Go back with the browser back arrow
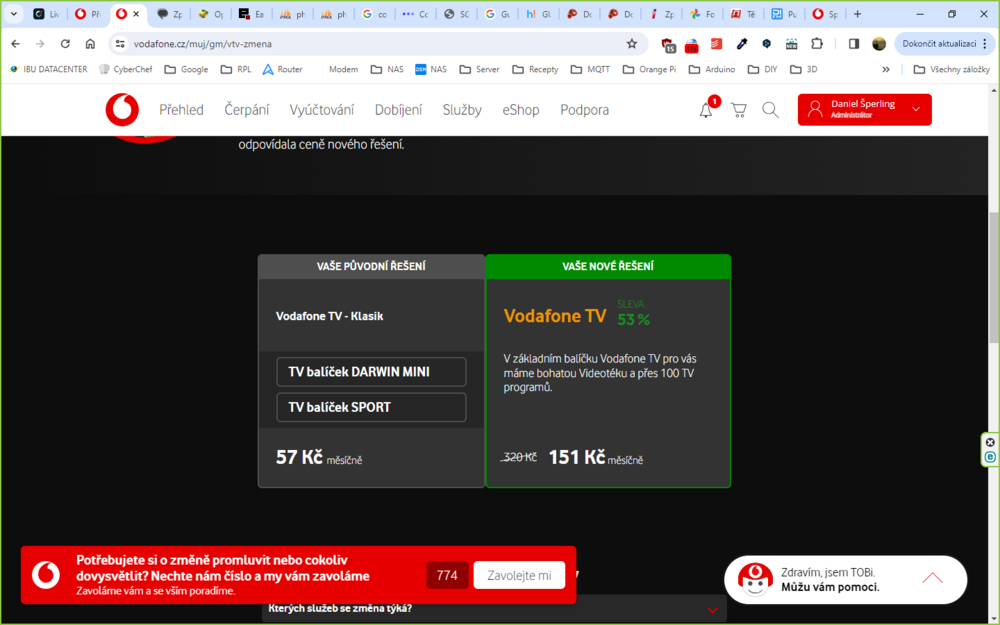 [x=15, y=43]
